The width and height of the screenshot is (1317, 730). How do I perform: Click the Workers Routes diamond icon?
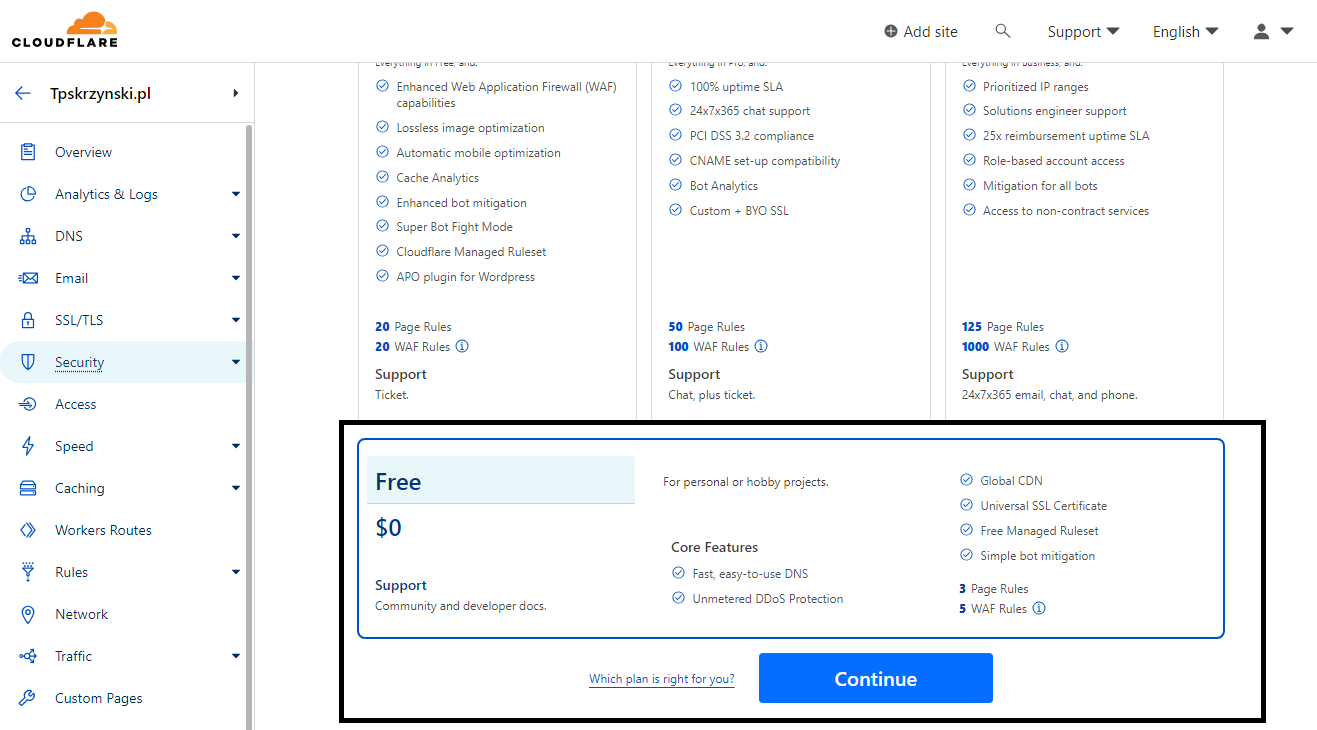pos(28,530)
